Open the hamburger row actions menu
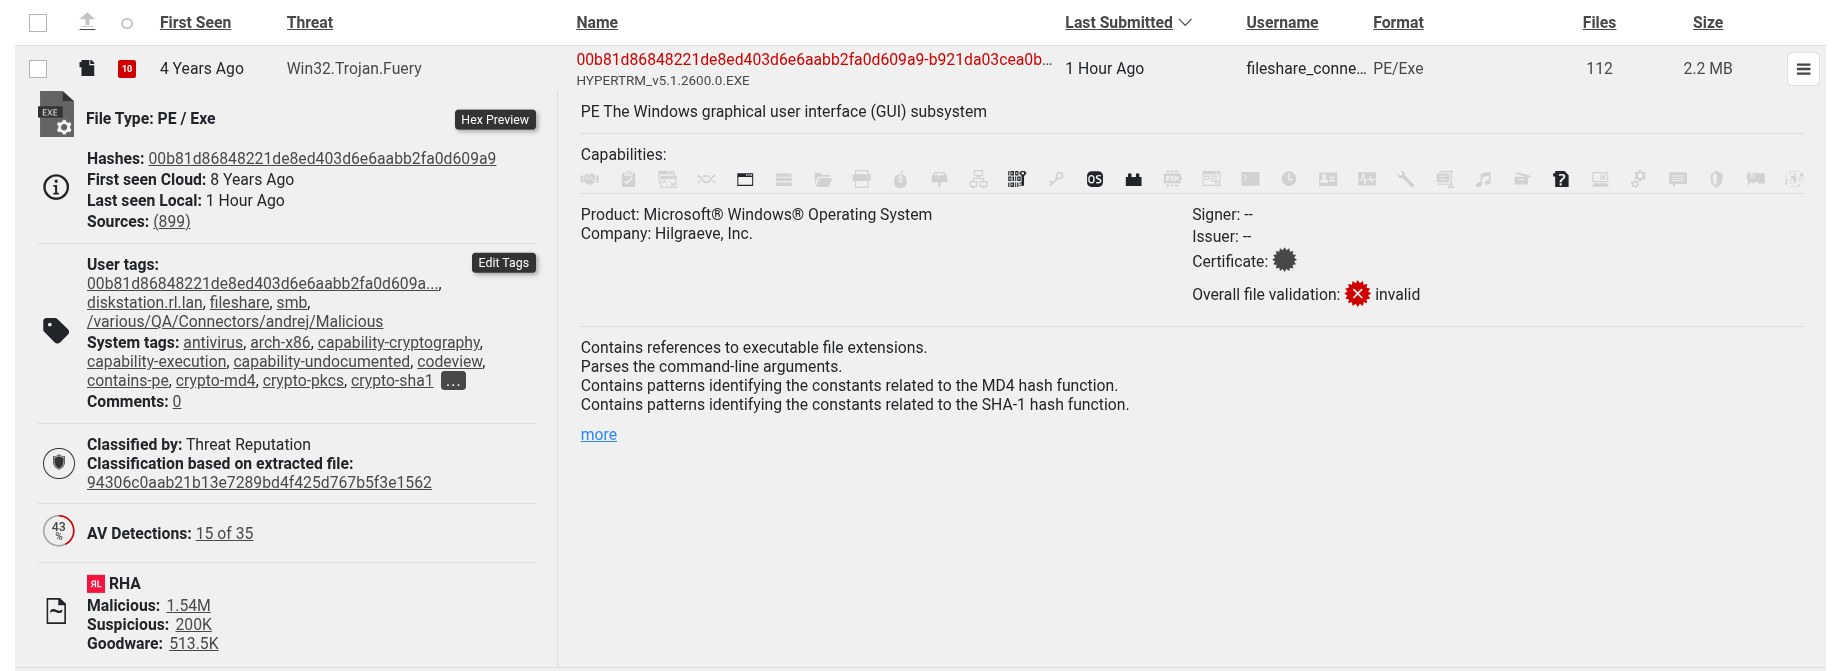The width and height of the screenshot is (1836, 671). pyautogui.click(x=1803, y=69)
